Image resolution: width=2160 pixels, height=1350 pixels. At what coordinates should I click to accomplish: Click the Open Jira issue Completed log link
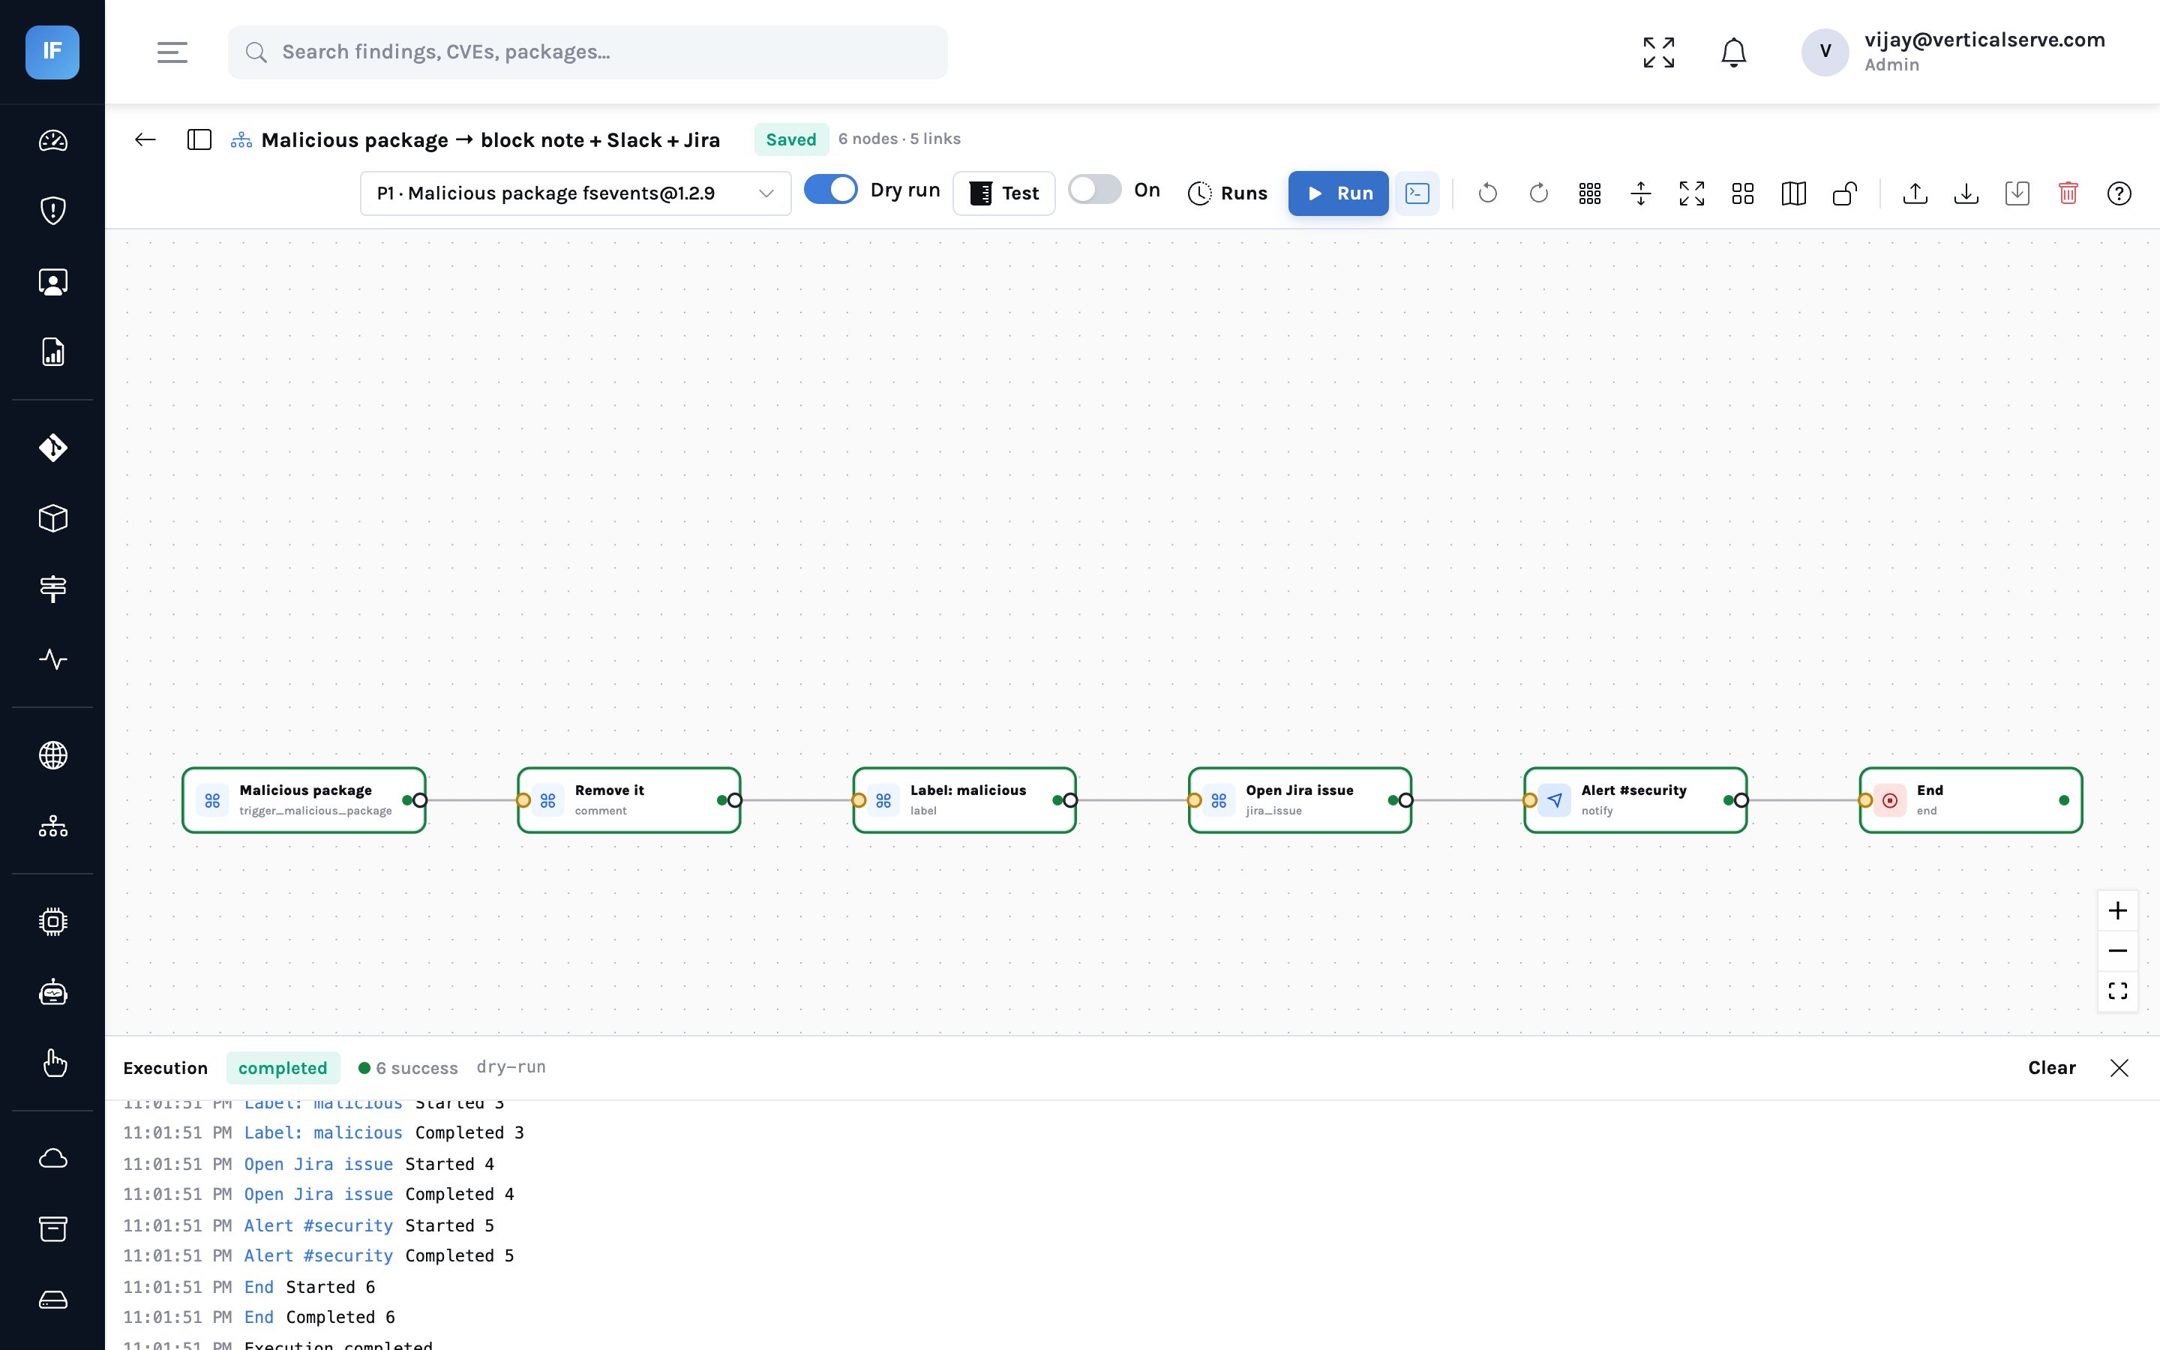tap(318, 1194)
